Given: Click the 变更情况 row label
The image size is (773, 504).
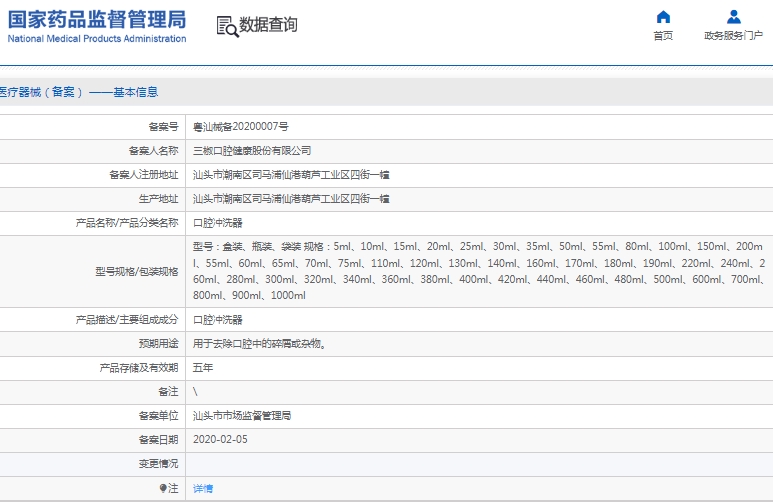Looking at the screenshot, I should click(158, 464).
